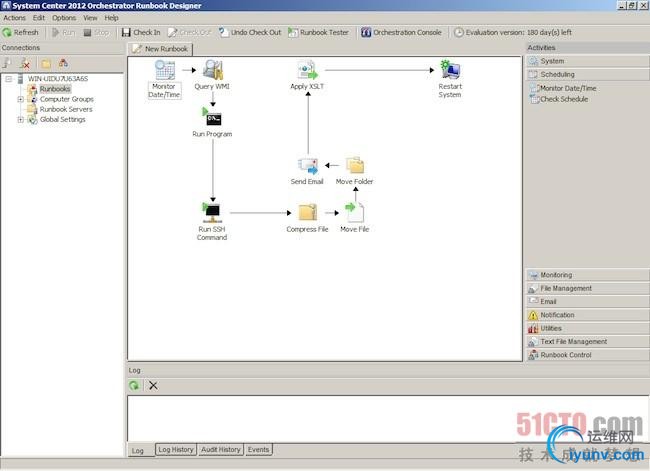The height and width of the screenshot is (471, 650).
Task: Collapse the Scheduling activities category
Action: [587, 74]
